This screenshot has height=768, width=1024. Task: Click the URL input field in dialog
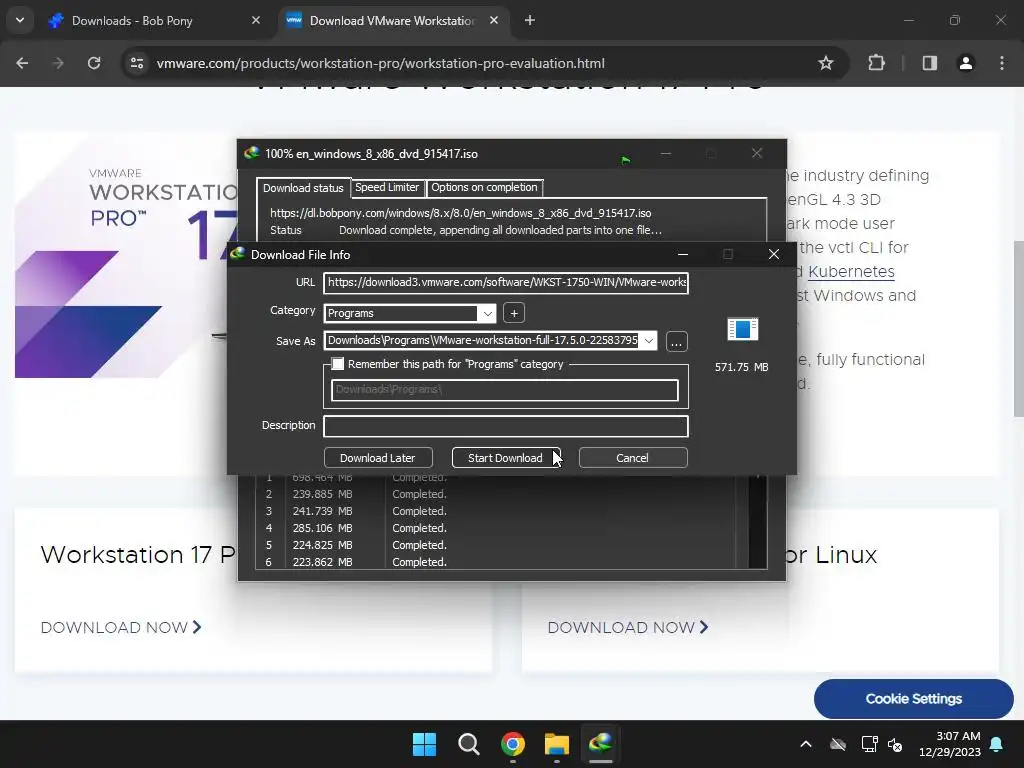pyautogui.click(x=506, y=283)
